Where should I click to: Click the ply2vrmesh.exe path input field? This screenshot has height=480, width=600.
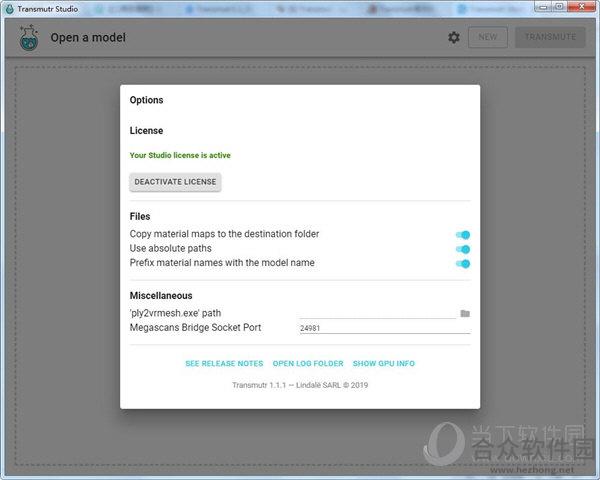click(x=378, y=313)
